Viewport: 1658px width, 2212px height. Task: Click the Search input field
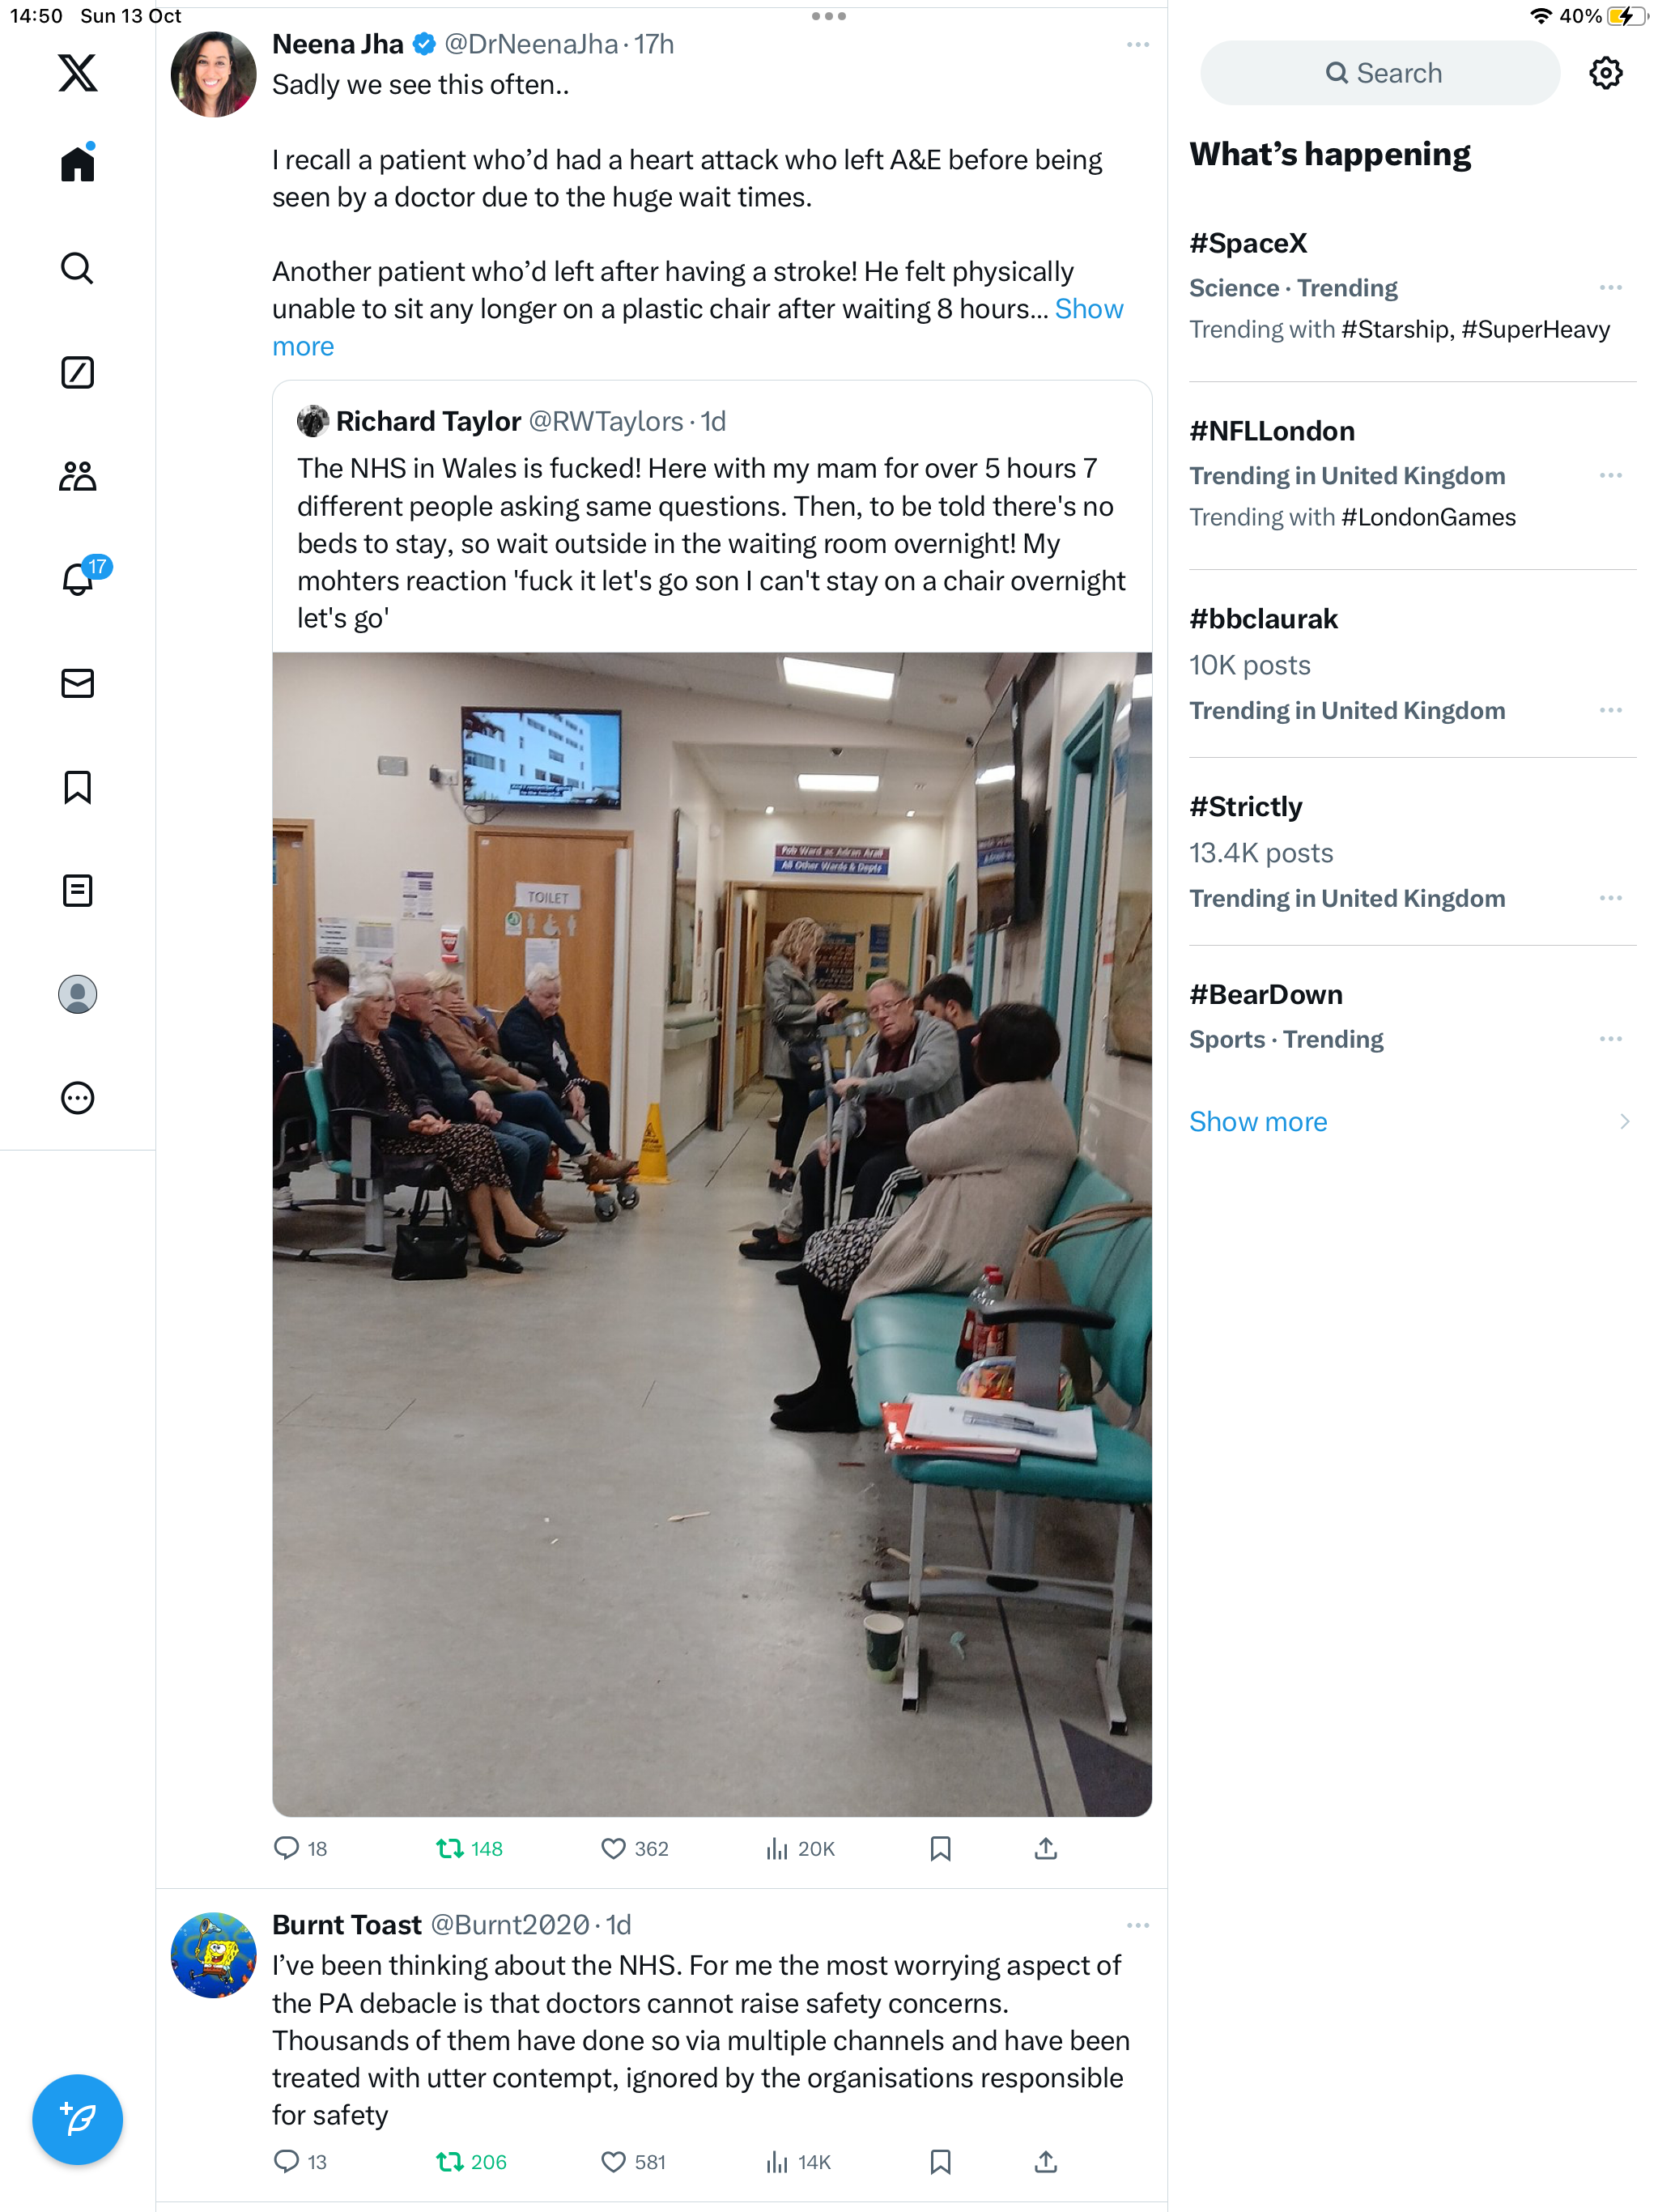pyautogui.click(x=1380, y=73)
